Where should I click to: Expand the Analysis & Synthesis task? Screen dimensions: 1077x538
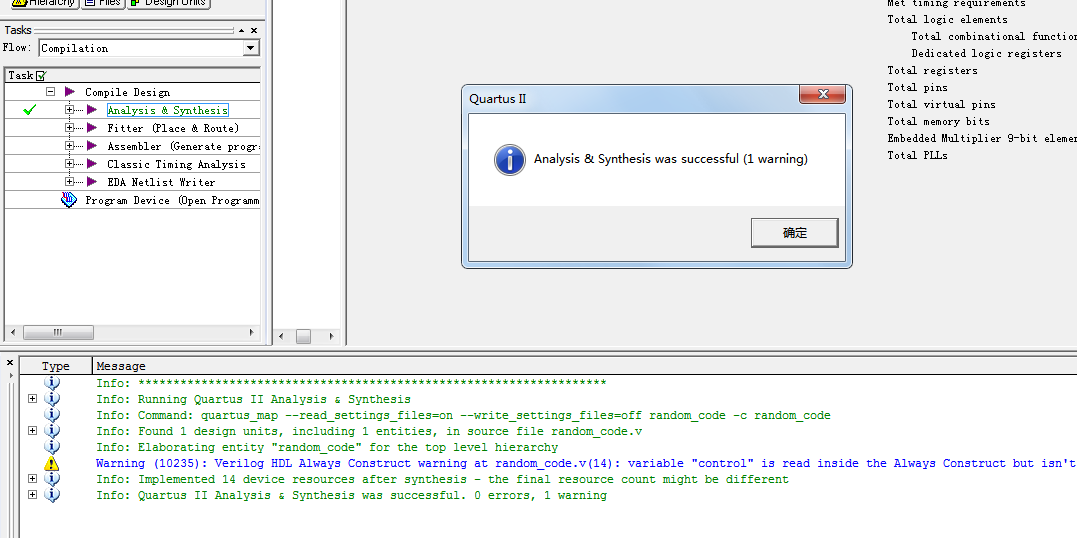(69, 109)
